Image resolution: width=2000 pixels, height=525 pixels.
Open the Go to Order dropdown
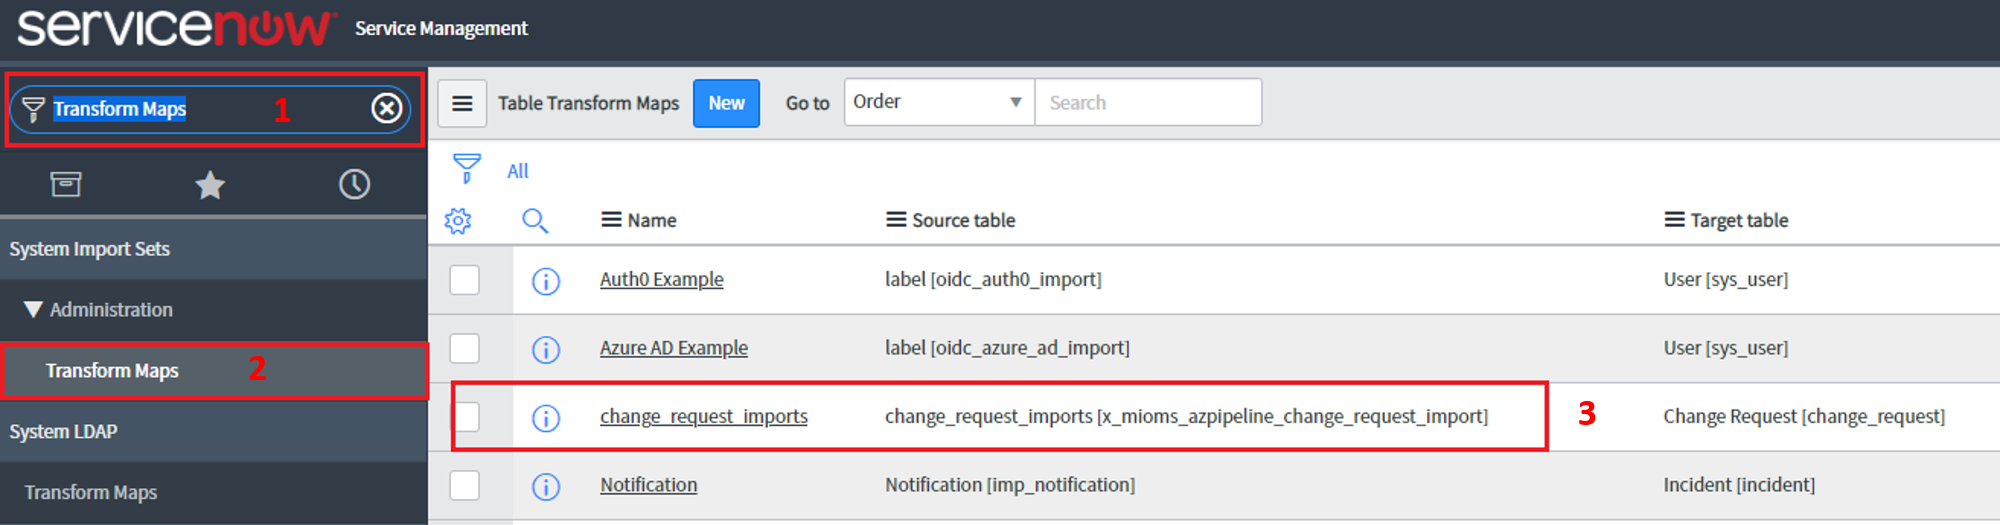(x=939, y=102)
